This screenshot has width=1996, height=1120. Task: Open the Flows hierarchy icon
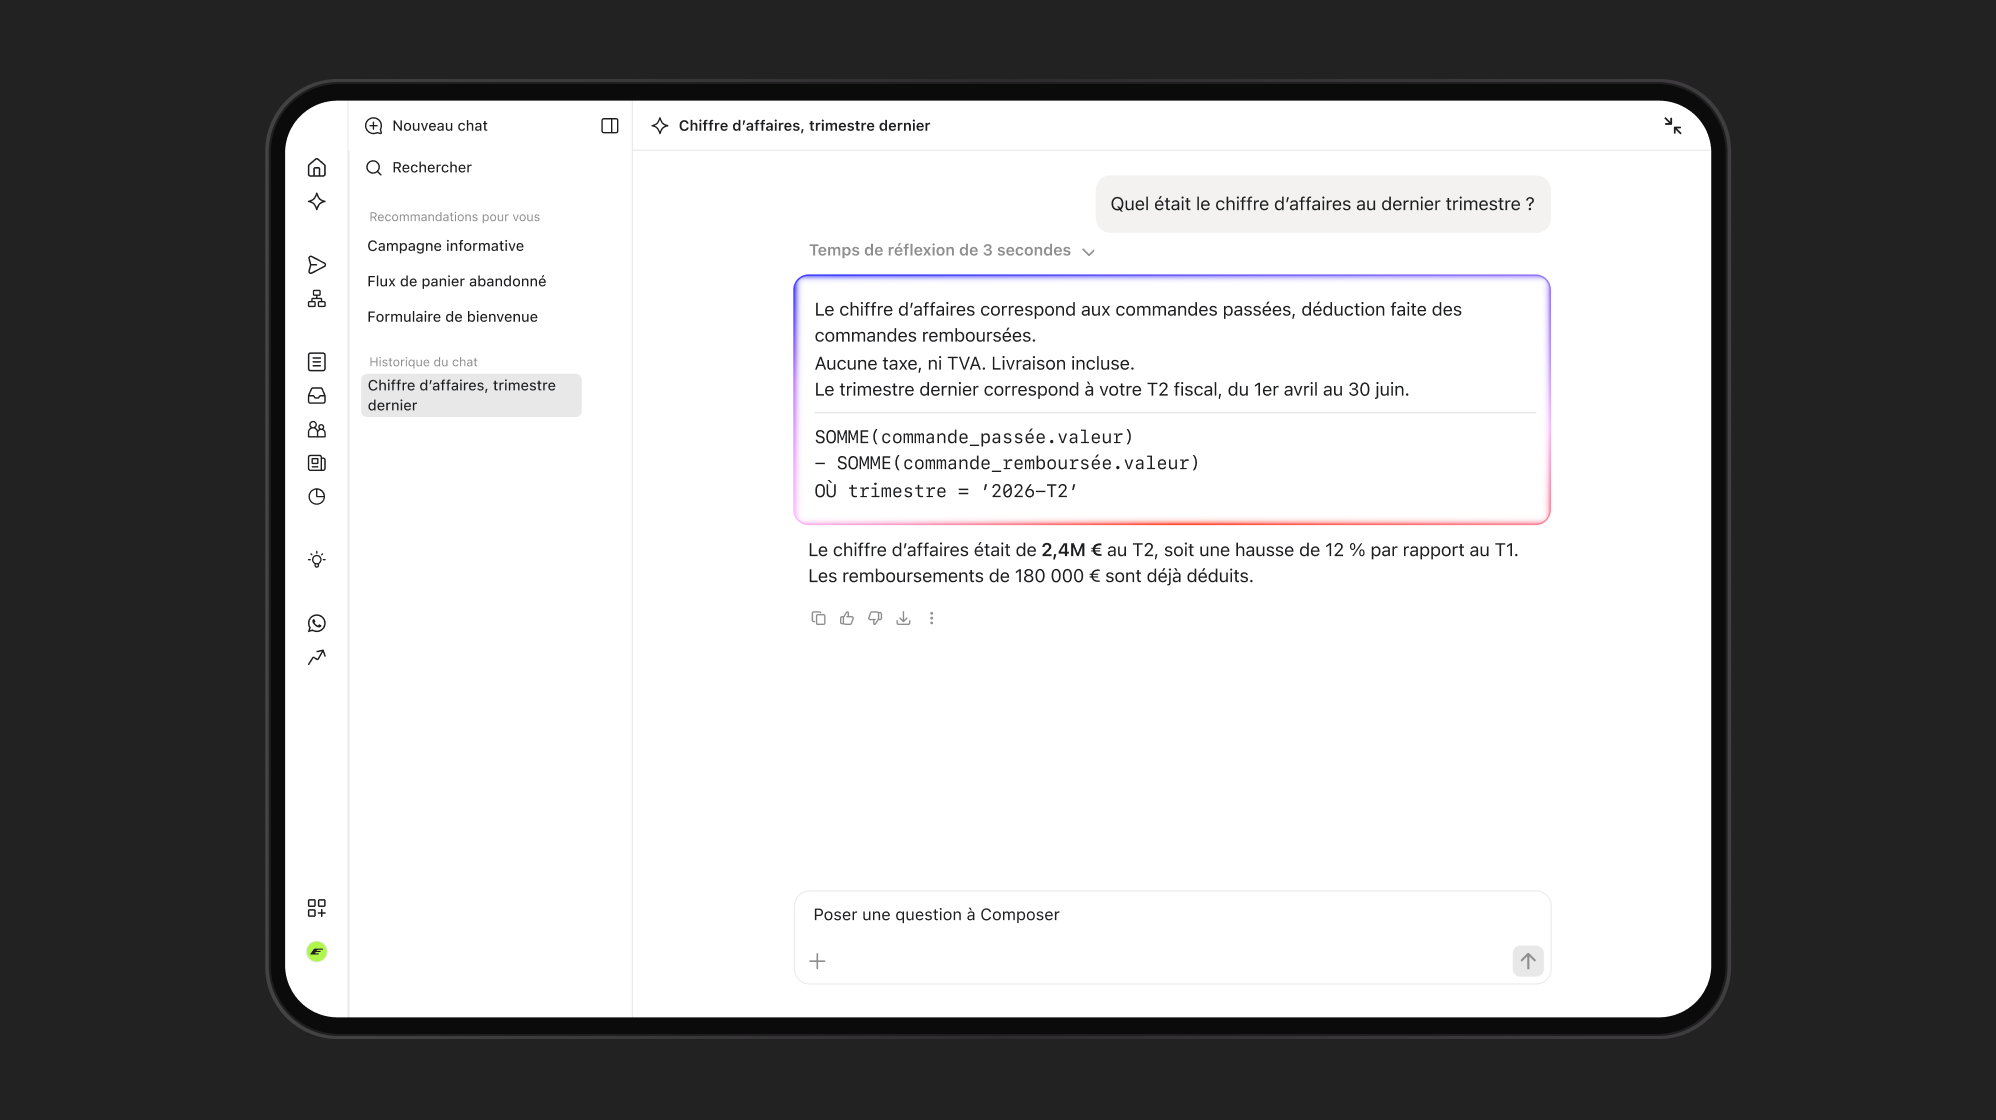tap(317, 299)
